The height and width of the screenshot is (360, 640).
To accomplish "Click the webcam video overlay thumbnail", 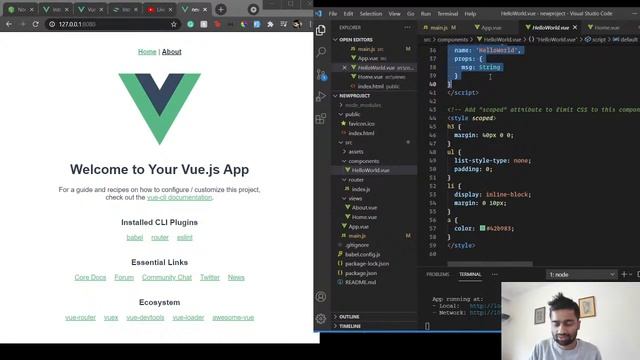I will 571,321.
